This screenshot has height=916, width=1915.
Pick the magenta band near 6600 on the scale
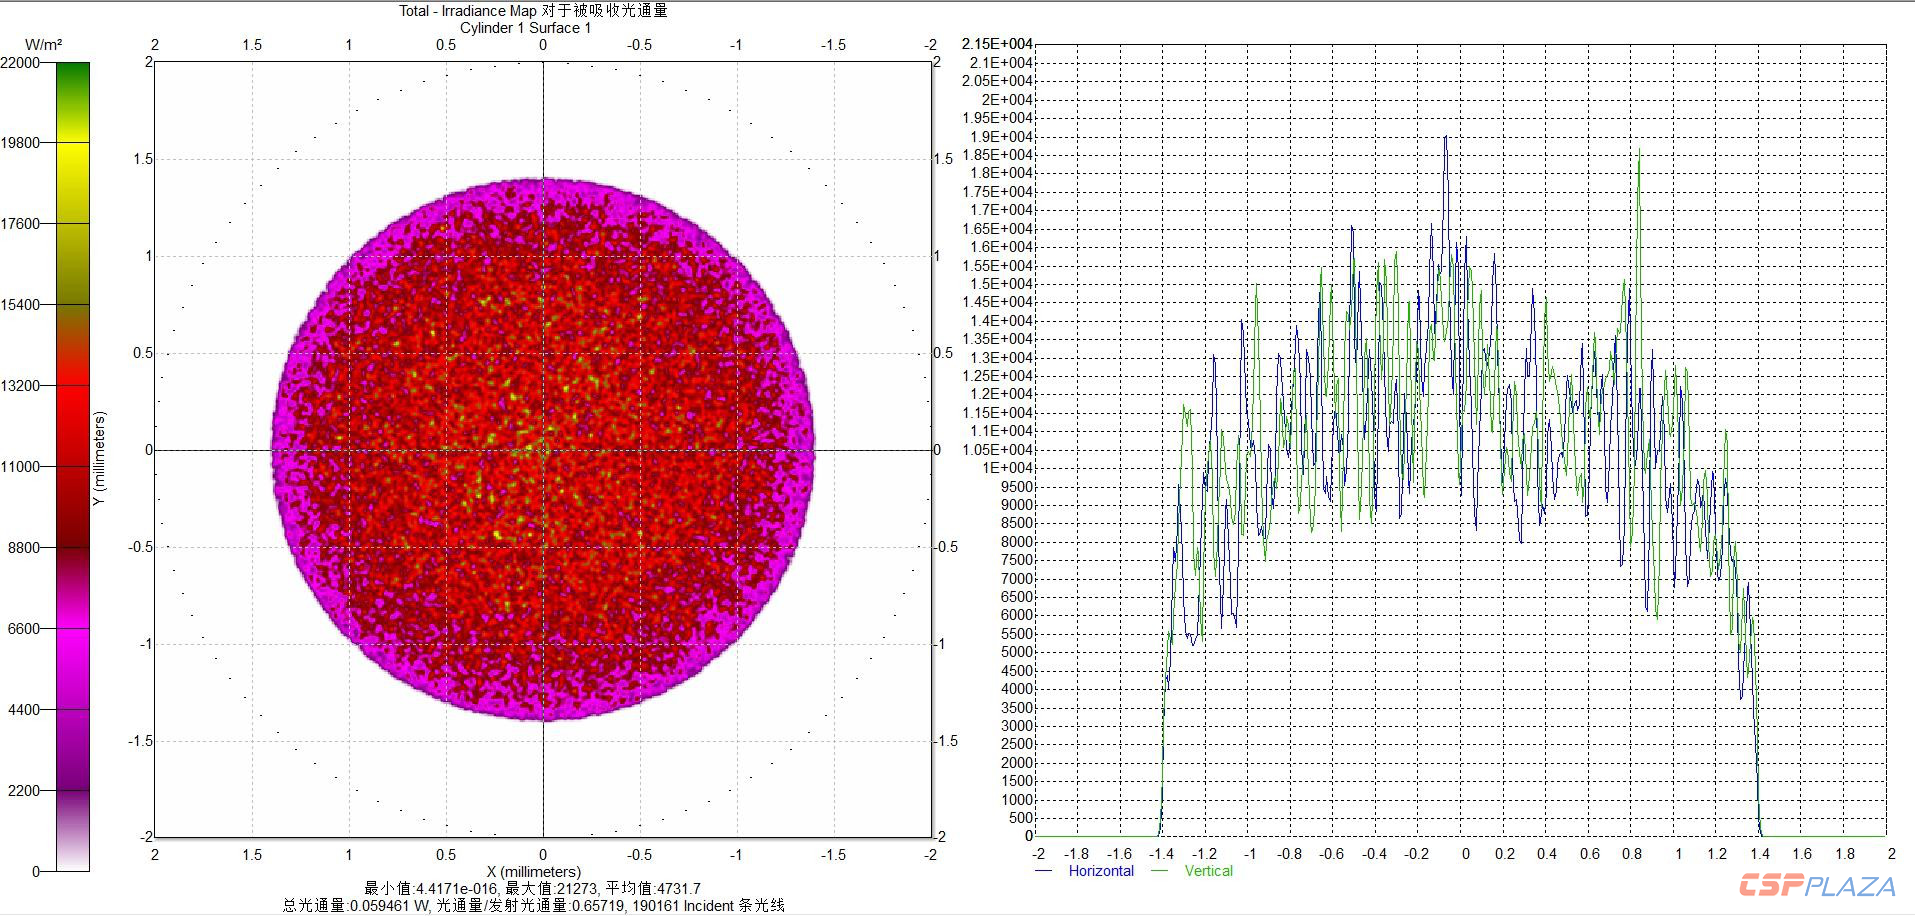(x=73, y=630)
